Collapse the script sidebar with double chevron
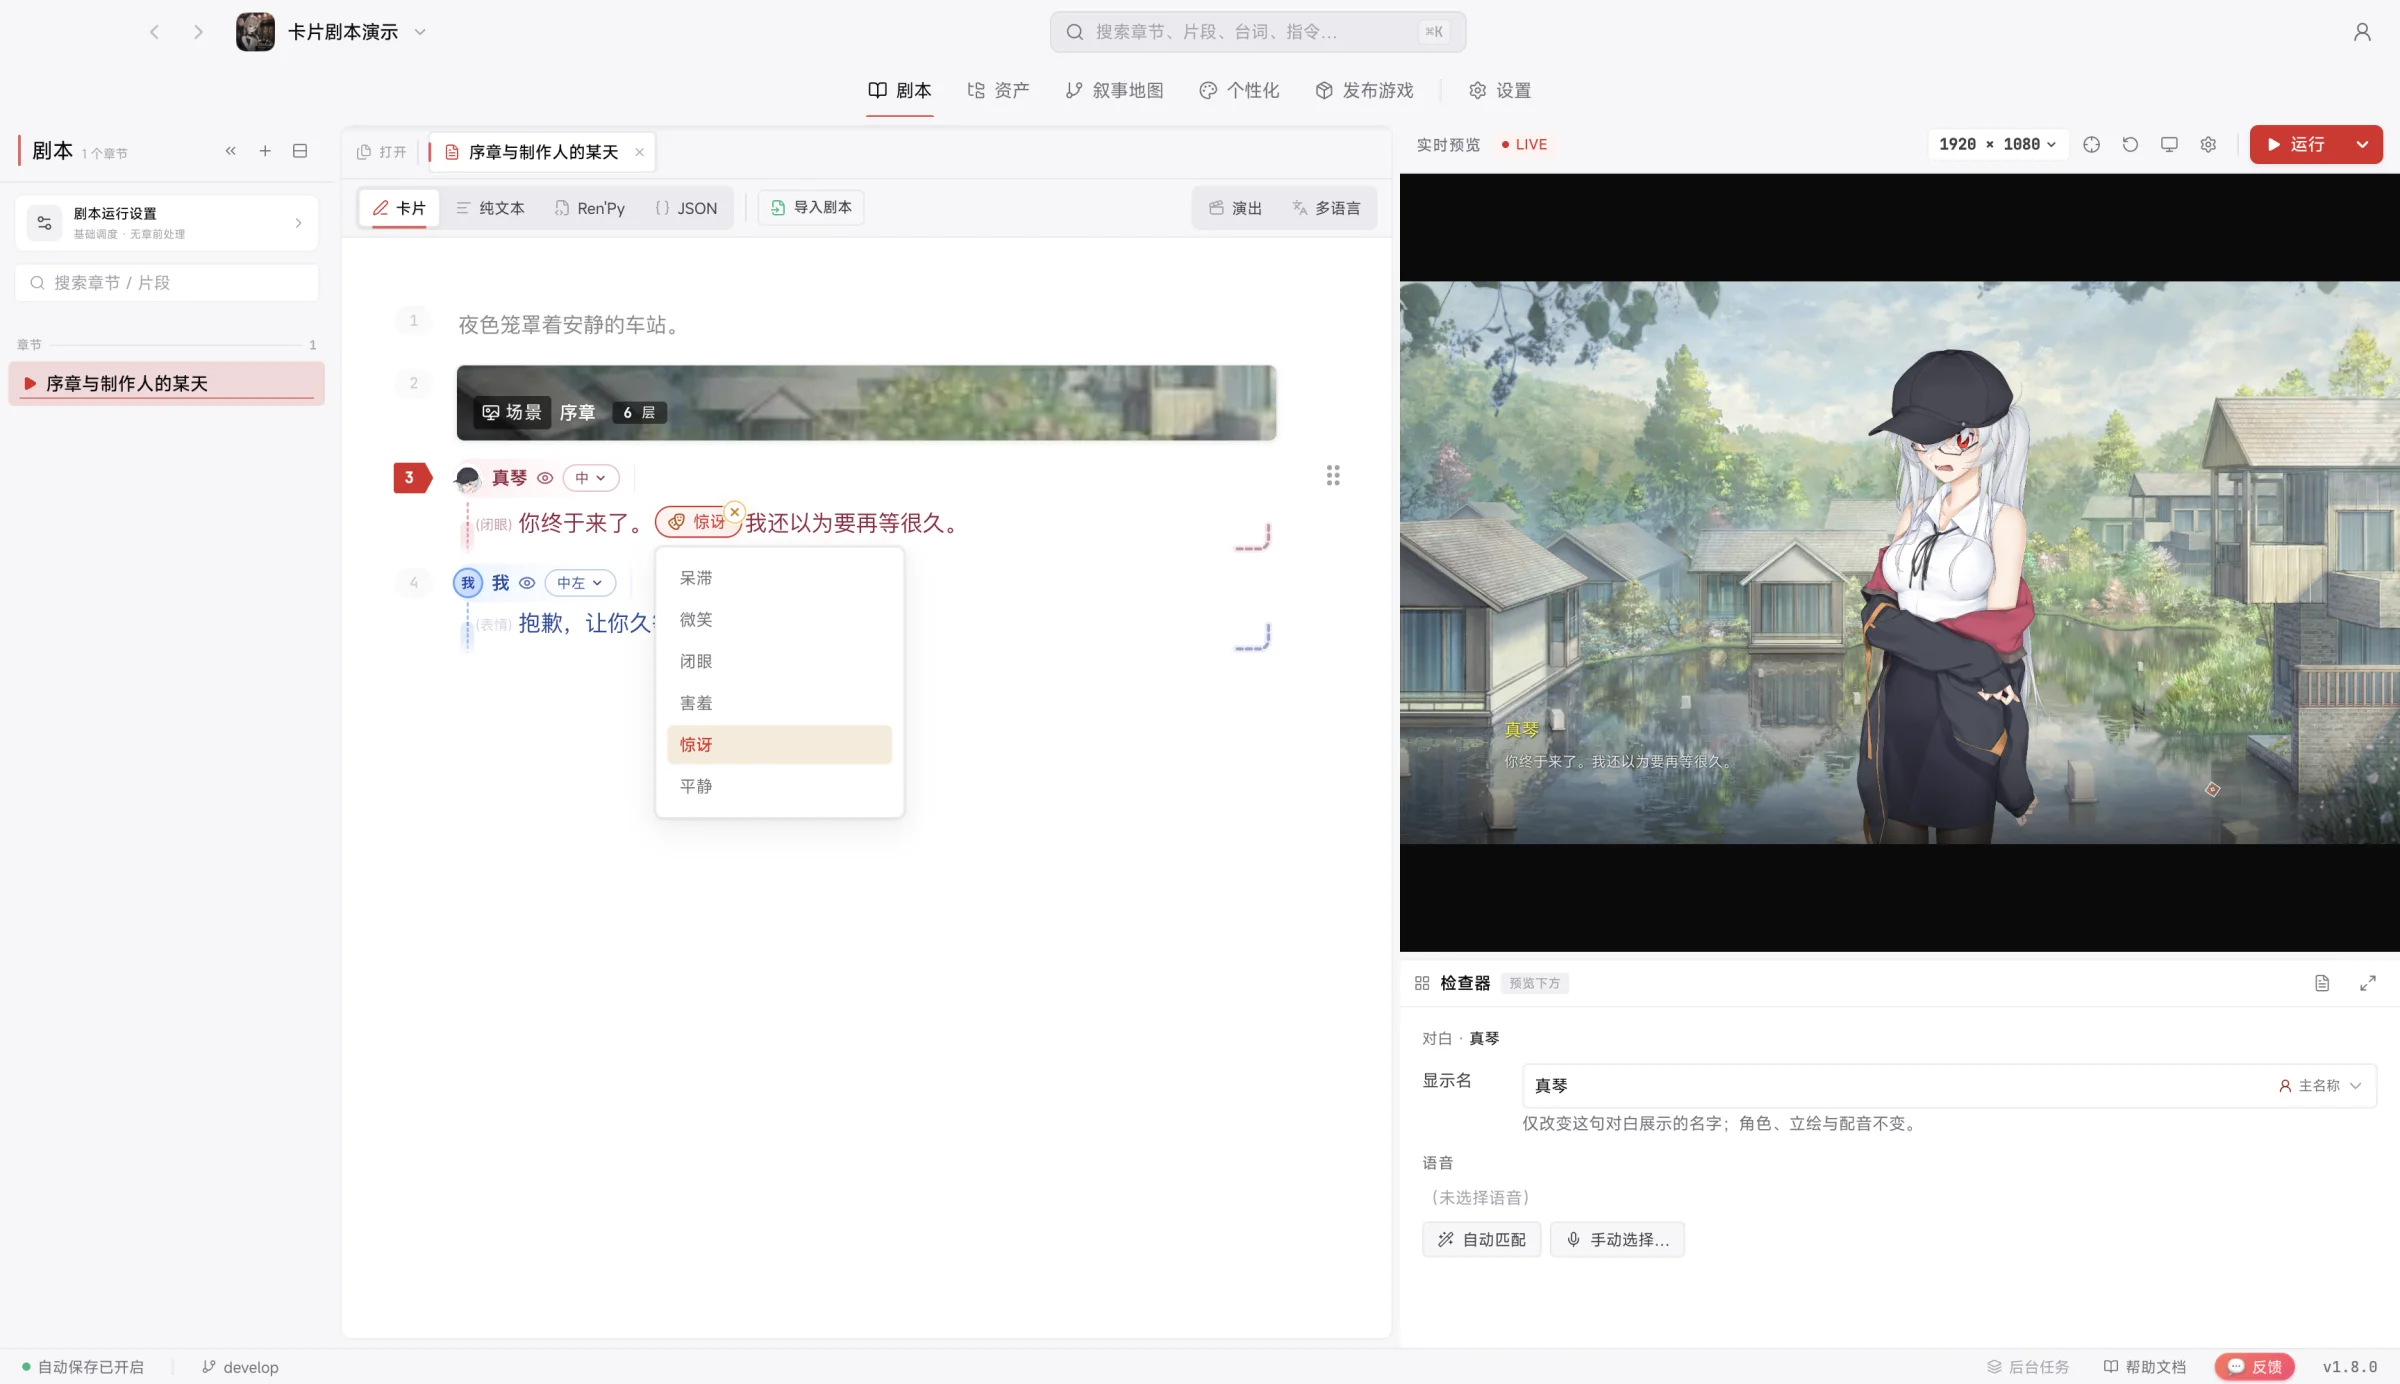 (x=230, y=151)
